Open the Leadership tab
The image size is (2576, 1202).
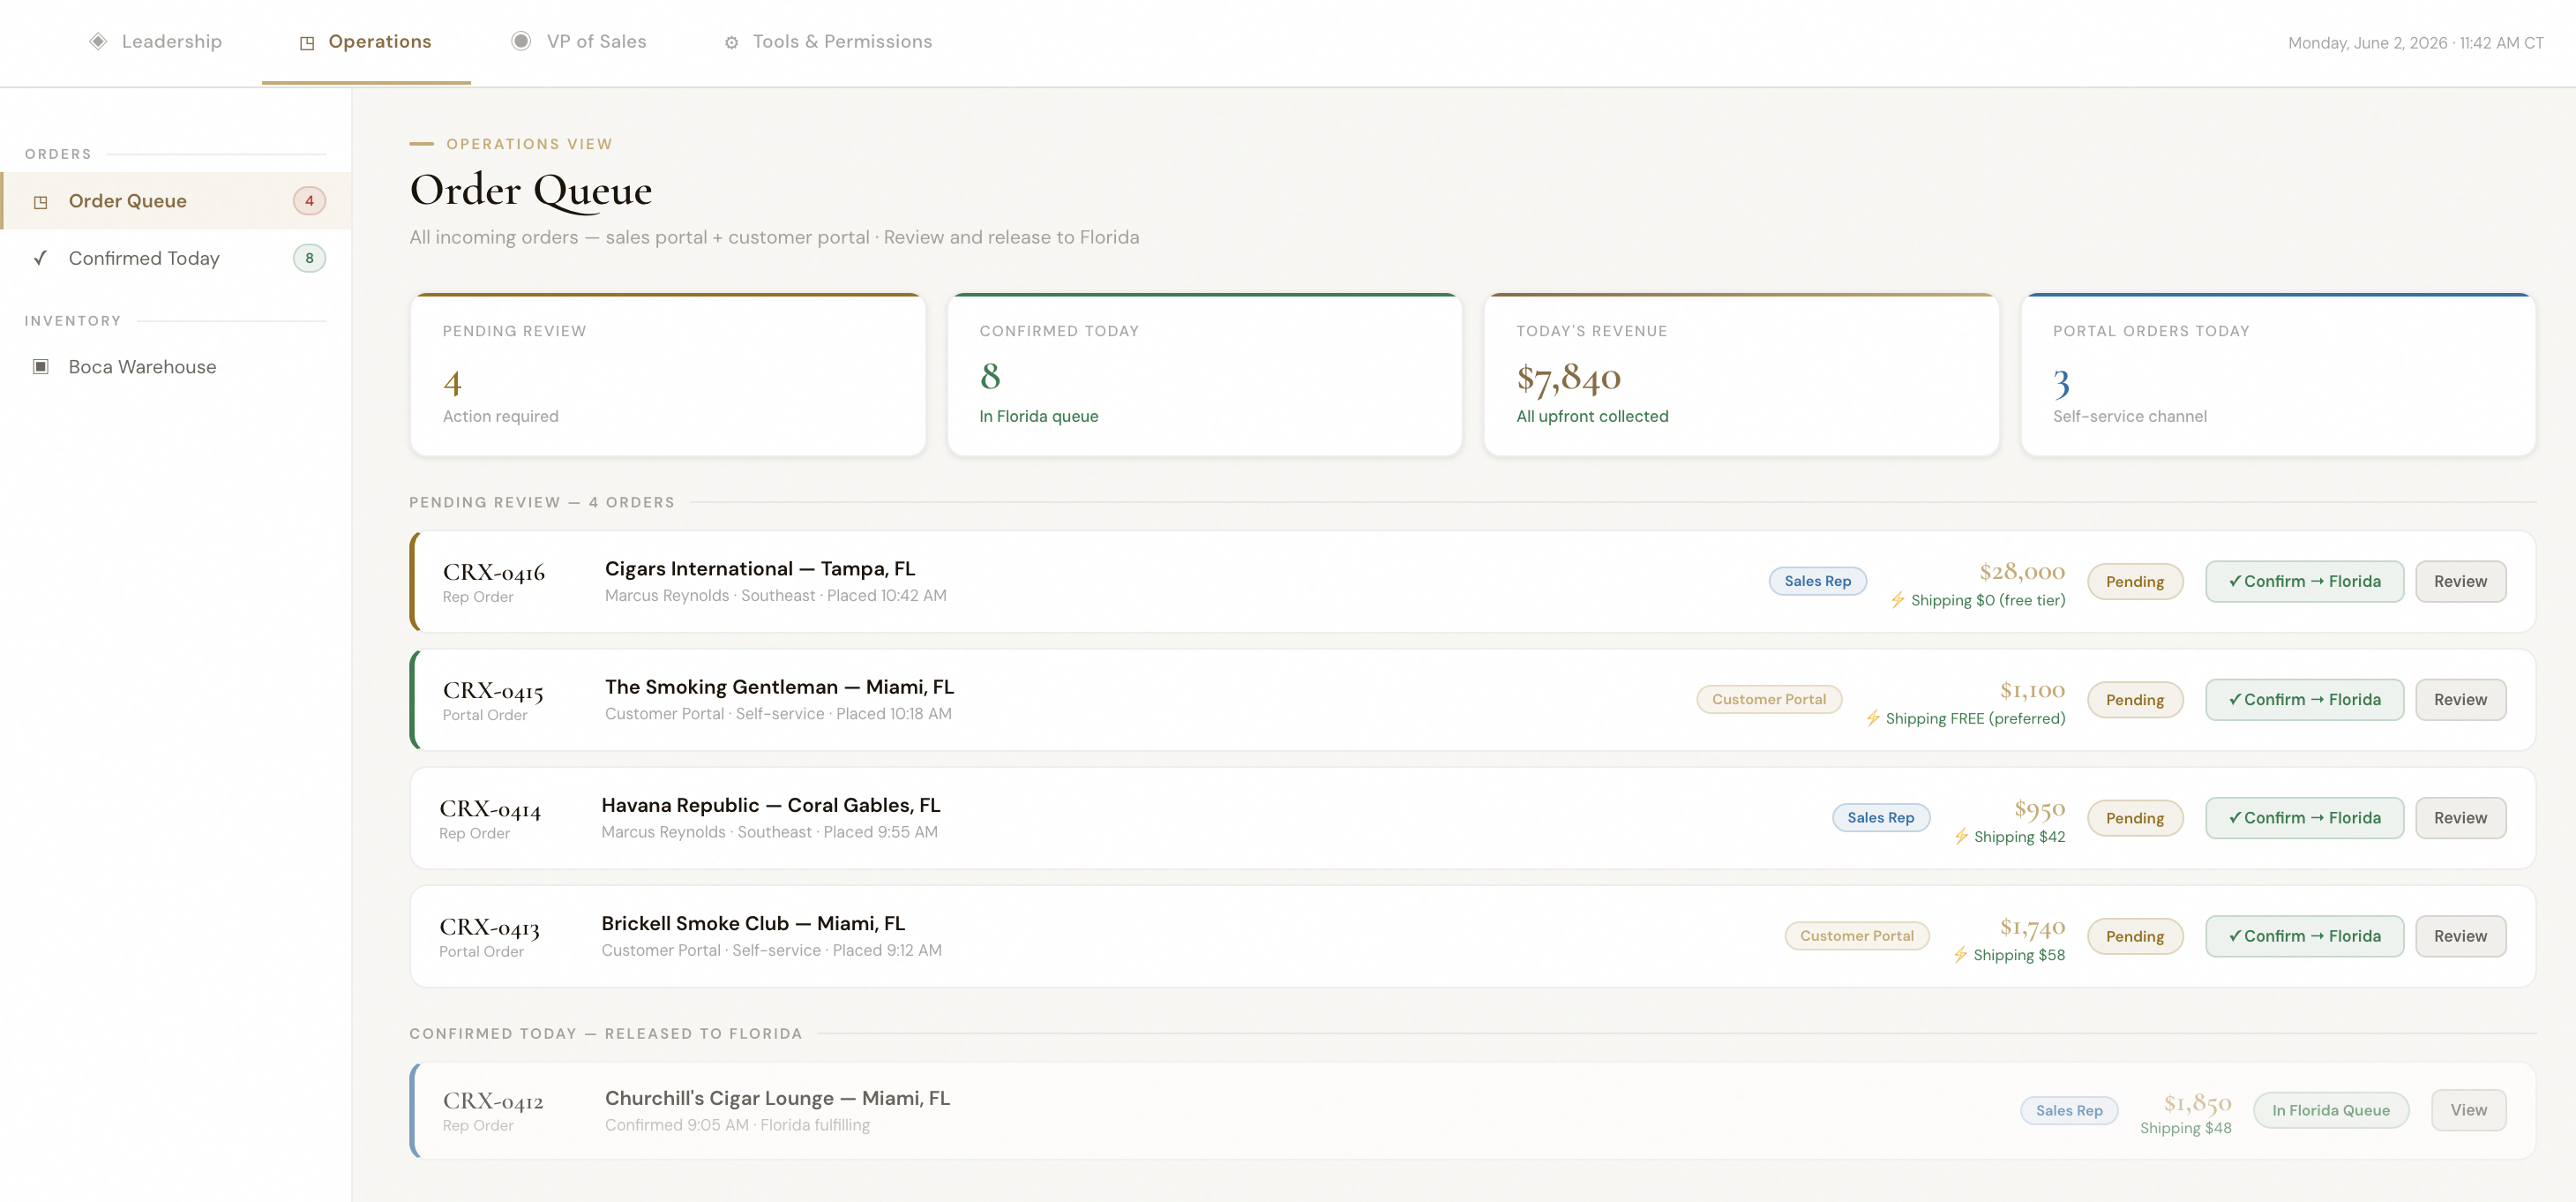tap(156, 42)
